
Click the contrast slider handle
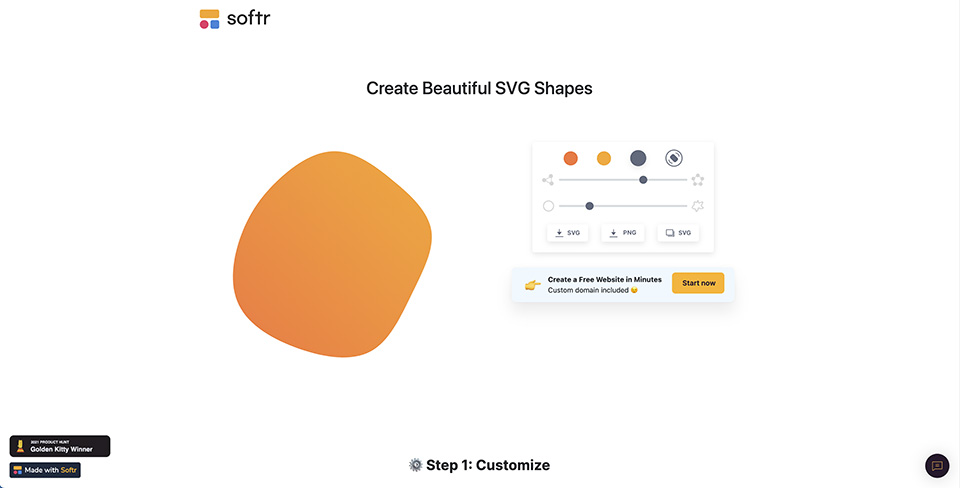[589, 206]
